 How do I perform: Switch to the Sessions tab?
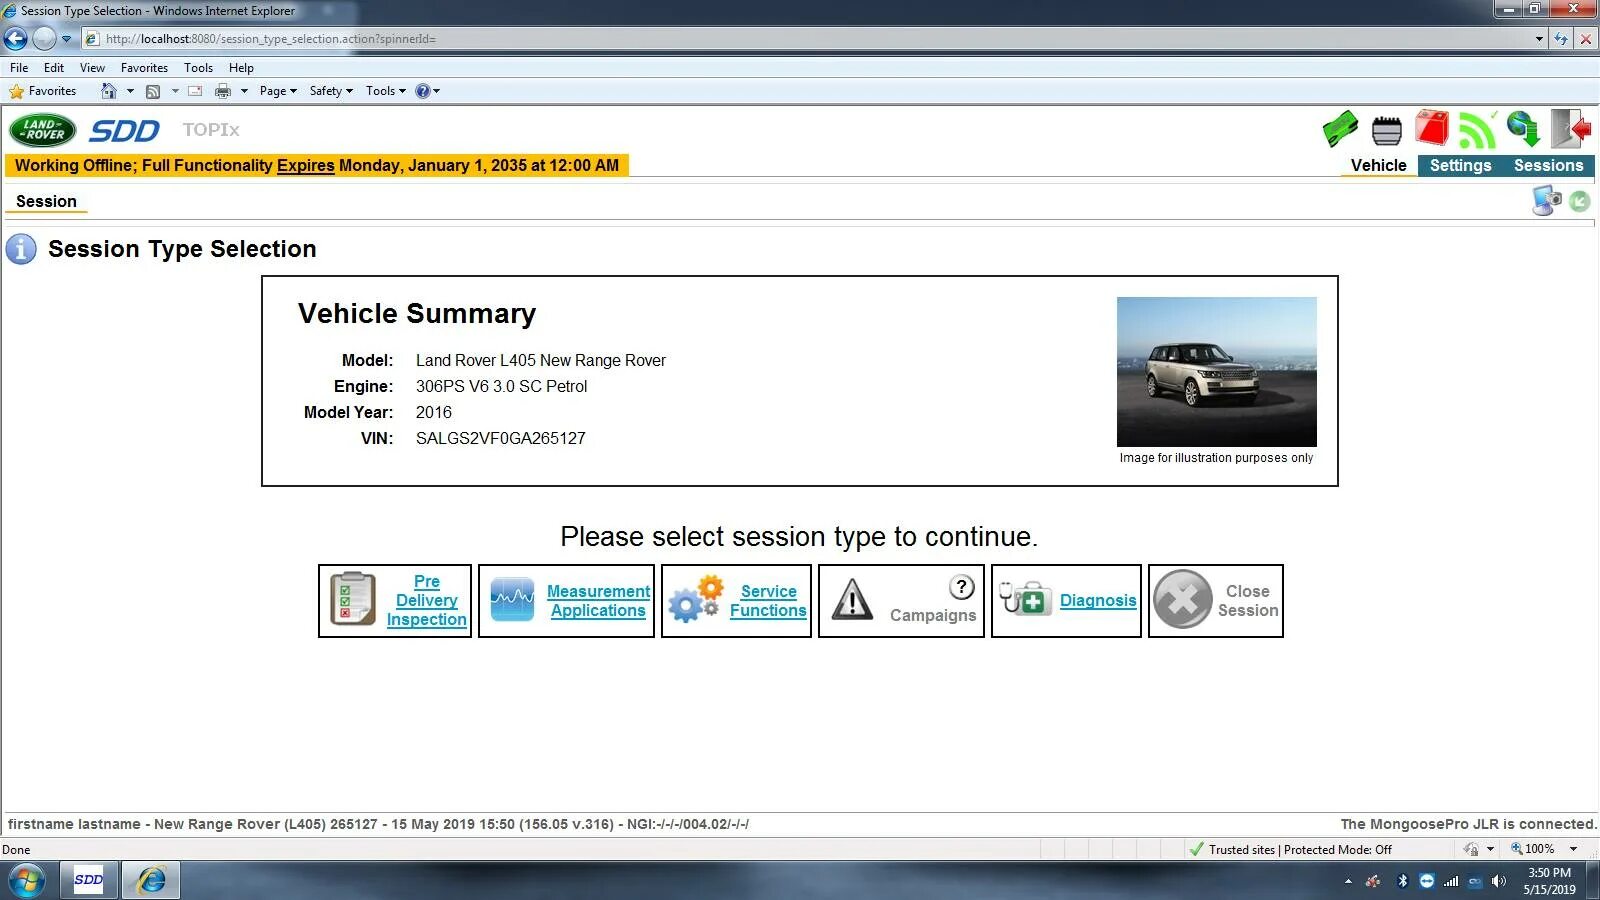[x=1548, y=166]
